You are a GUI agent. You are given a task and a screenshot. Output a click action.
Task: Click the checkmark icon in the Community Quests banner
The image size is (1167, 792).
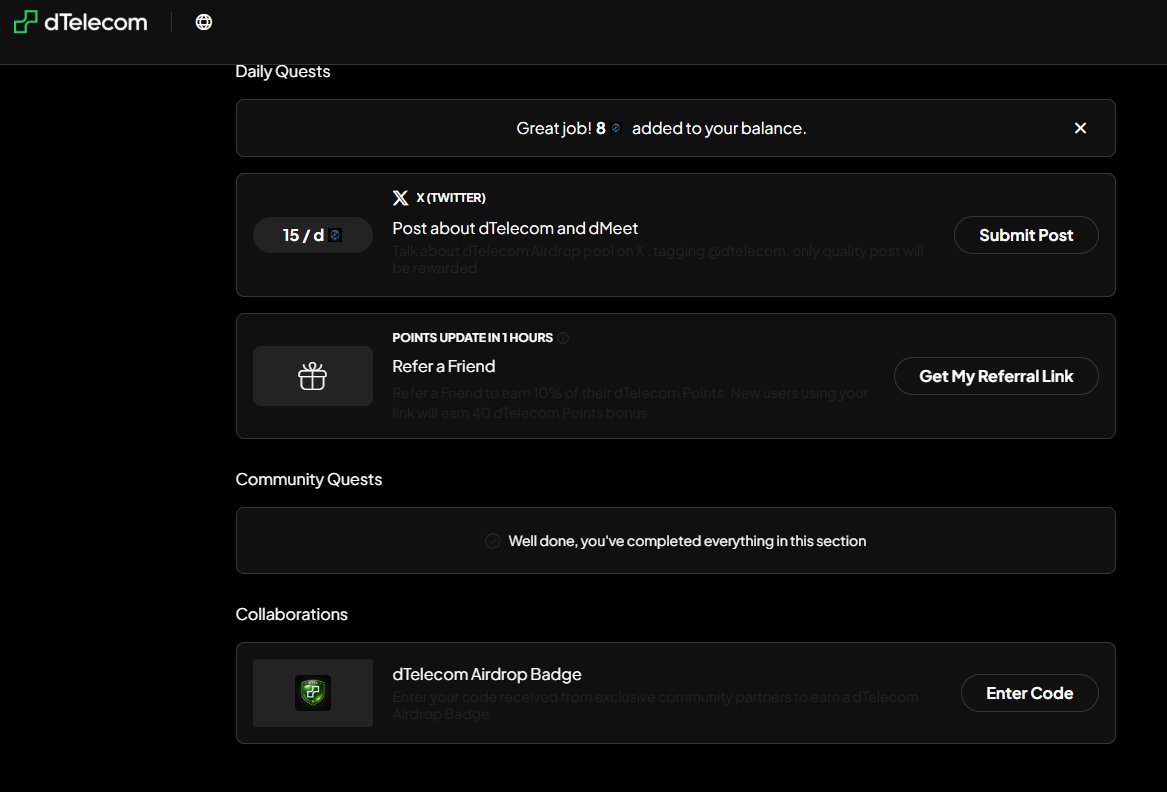[x=493, y=541]
